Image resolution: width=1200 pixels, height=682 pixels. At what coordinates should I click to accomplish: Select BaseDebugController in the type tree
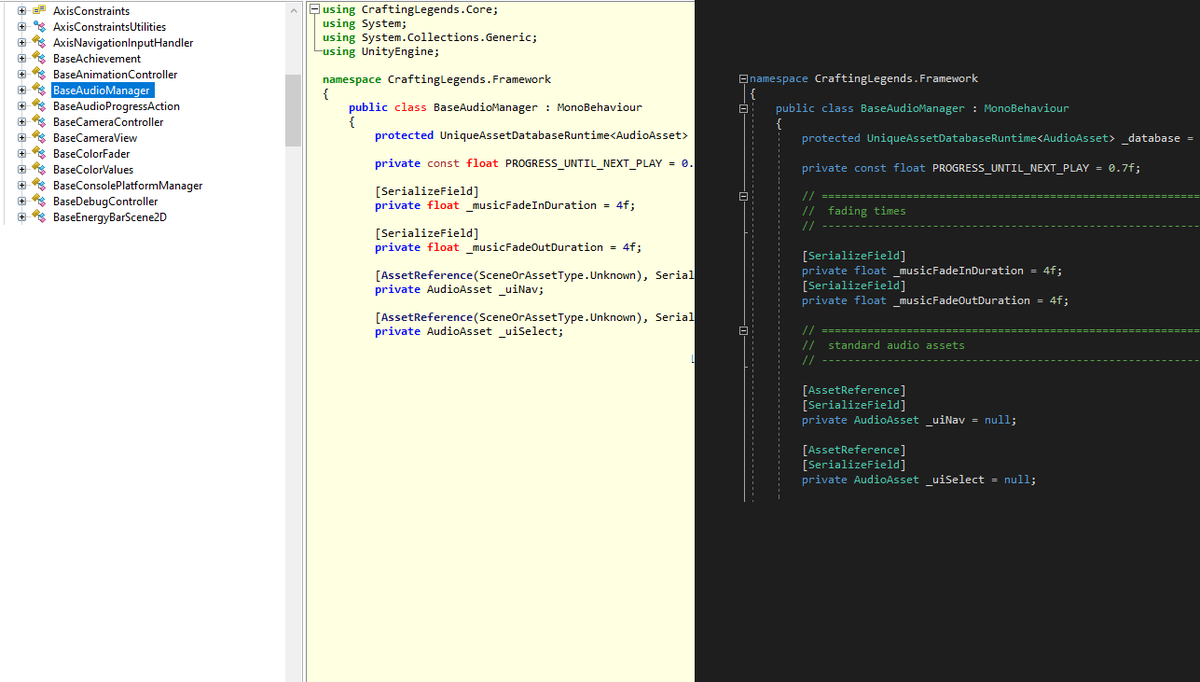(x=105, y=201)
